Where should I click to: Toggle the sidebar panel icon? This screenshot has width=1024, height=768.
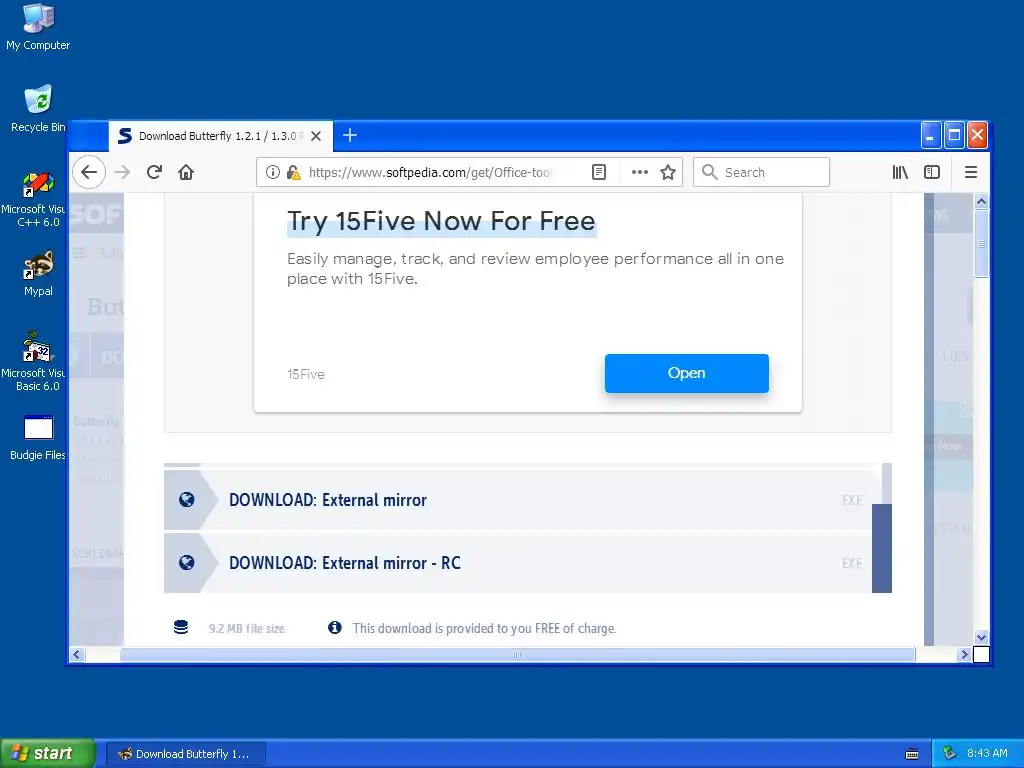coord(932,172)
